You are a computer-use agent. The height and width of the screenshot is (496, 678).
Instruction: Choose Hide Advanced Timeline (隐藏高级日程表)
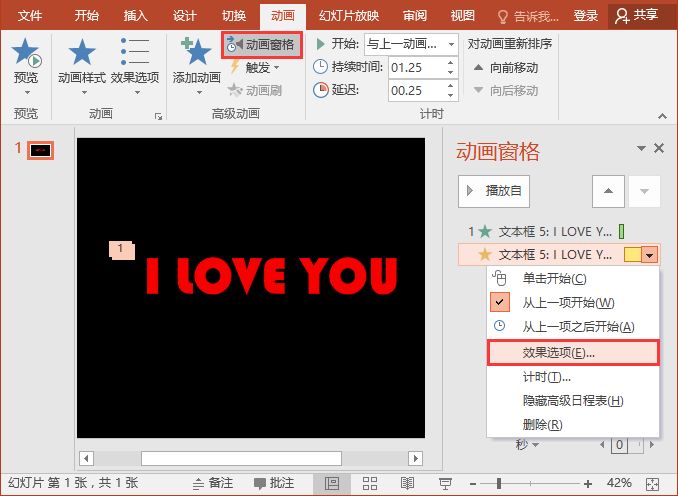click(x=573, y=401)
